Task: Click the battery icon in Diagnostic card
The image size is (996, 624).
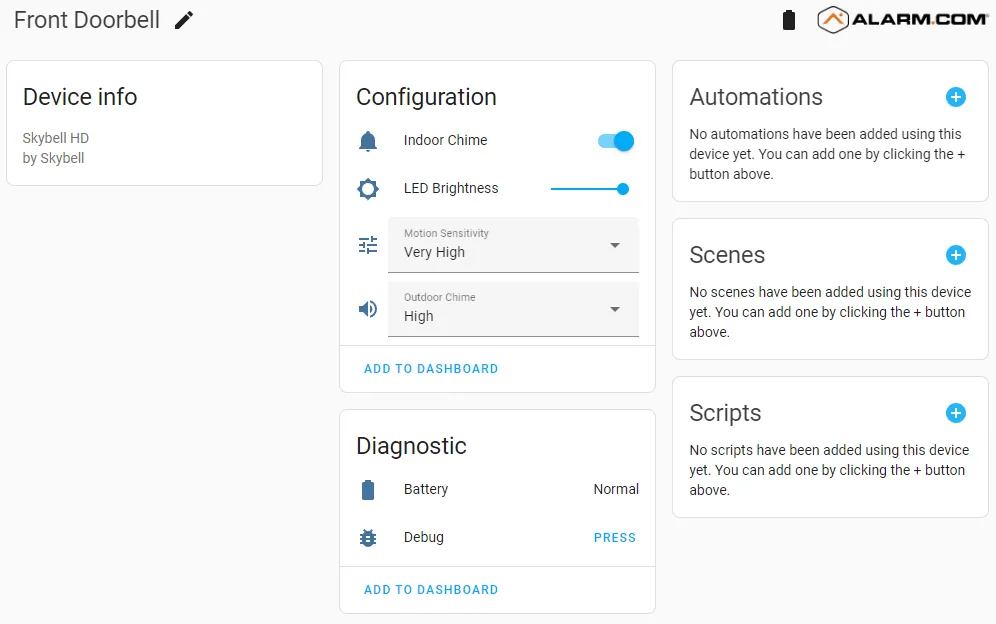Action: point(368,490)
